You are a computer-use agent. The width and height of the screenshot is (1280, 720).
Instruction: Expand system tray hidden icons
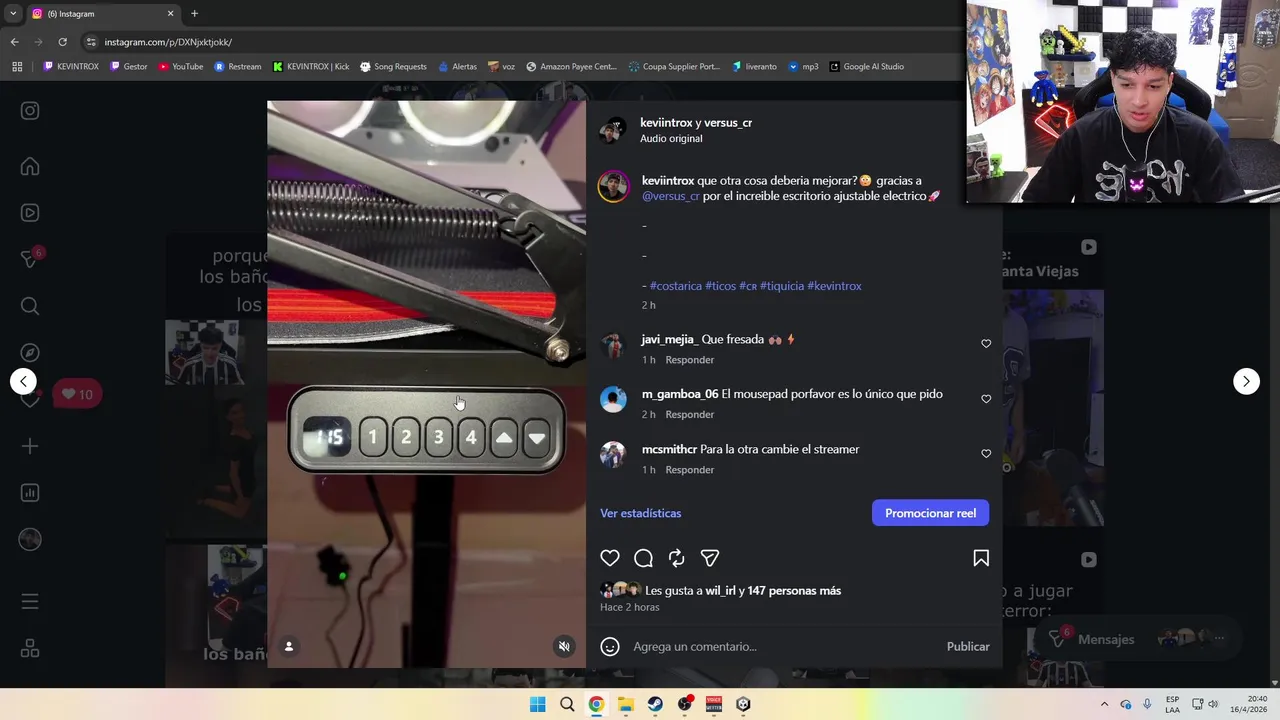[x=1104, y=704]
